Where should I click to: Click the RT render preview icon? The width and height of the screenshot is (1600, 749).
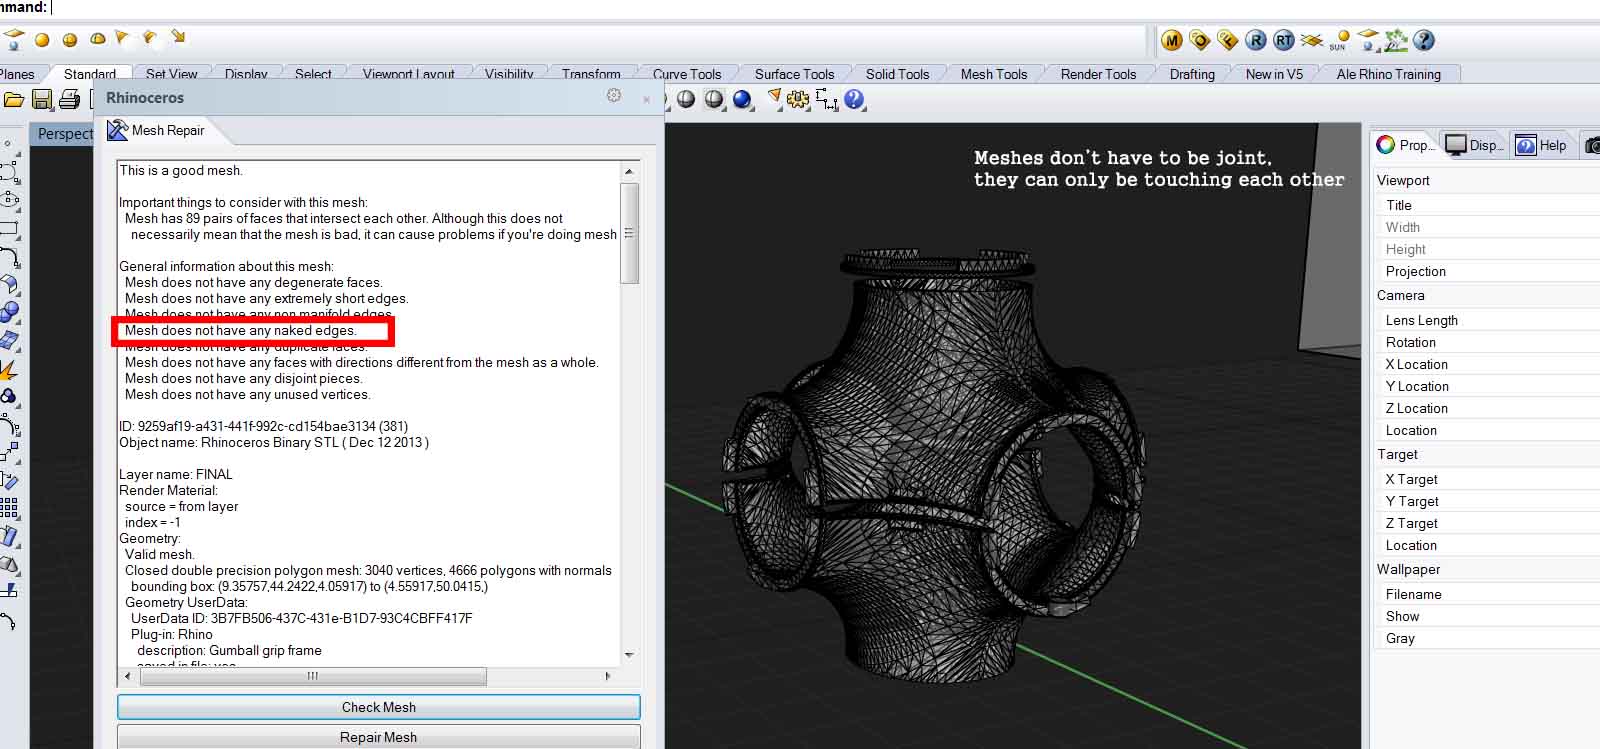[1284, 41]
